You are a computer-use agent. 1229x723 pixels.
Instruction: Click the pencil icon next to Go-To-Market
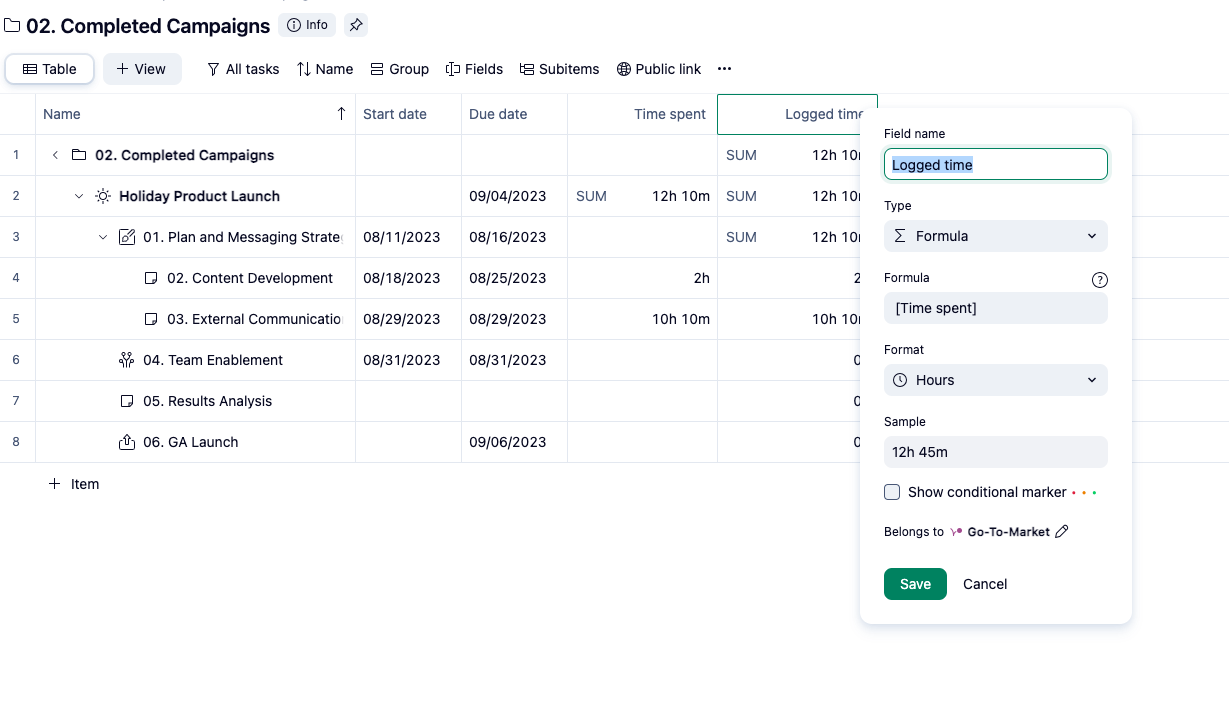coord(1062,532)
